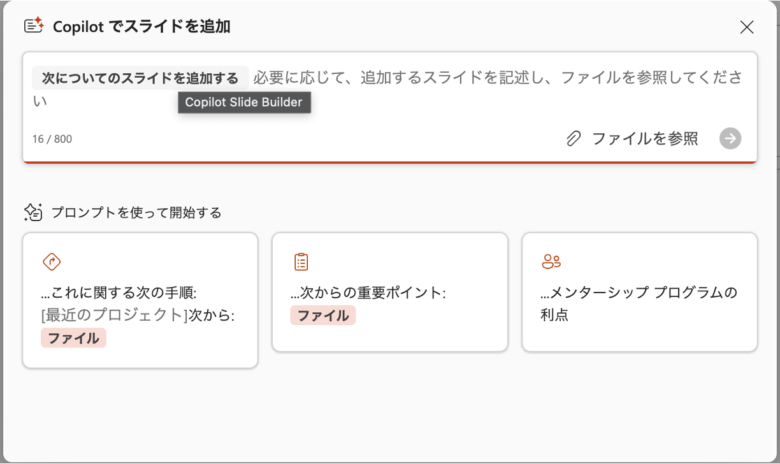The height and width of the screenshot is (464, 780).
Task: Click the 16 / 800 character counter
Action: pyautogui.click(x=52, y=139)
